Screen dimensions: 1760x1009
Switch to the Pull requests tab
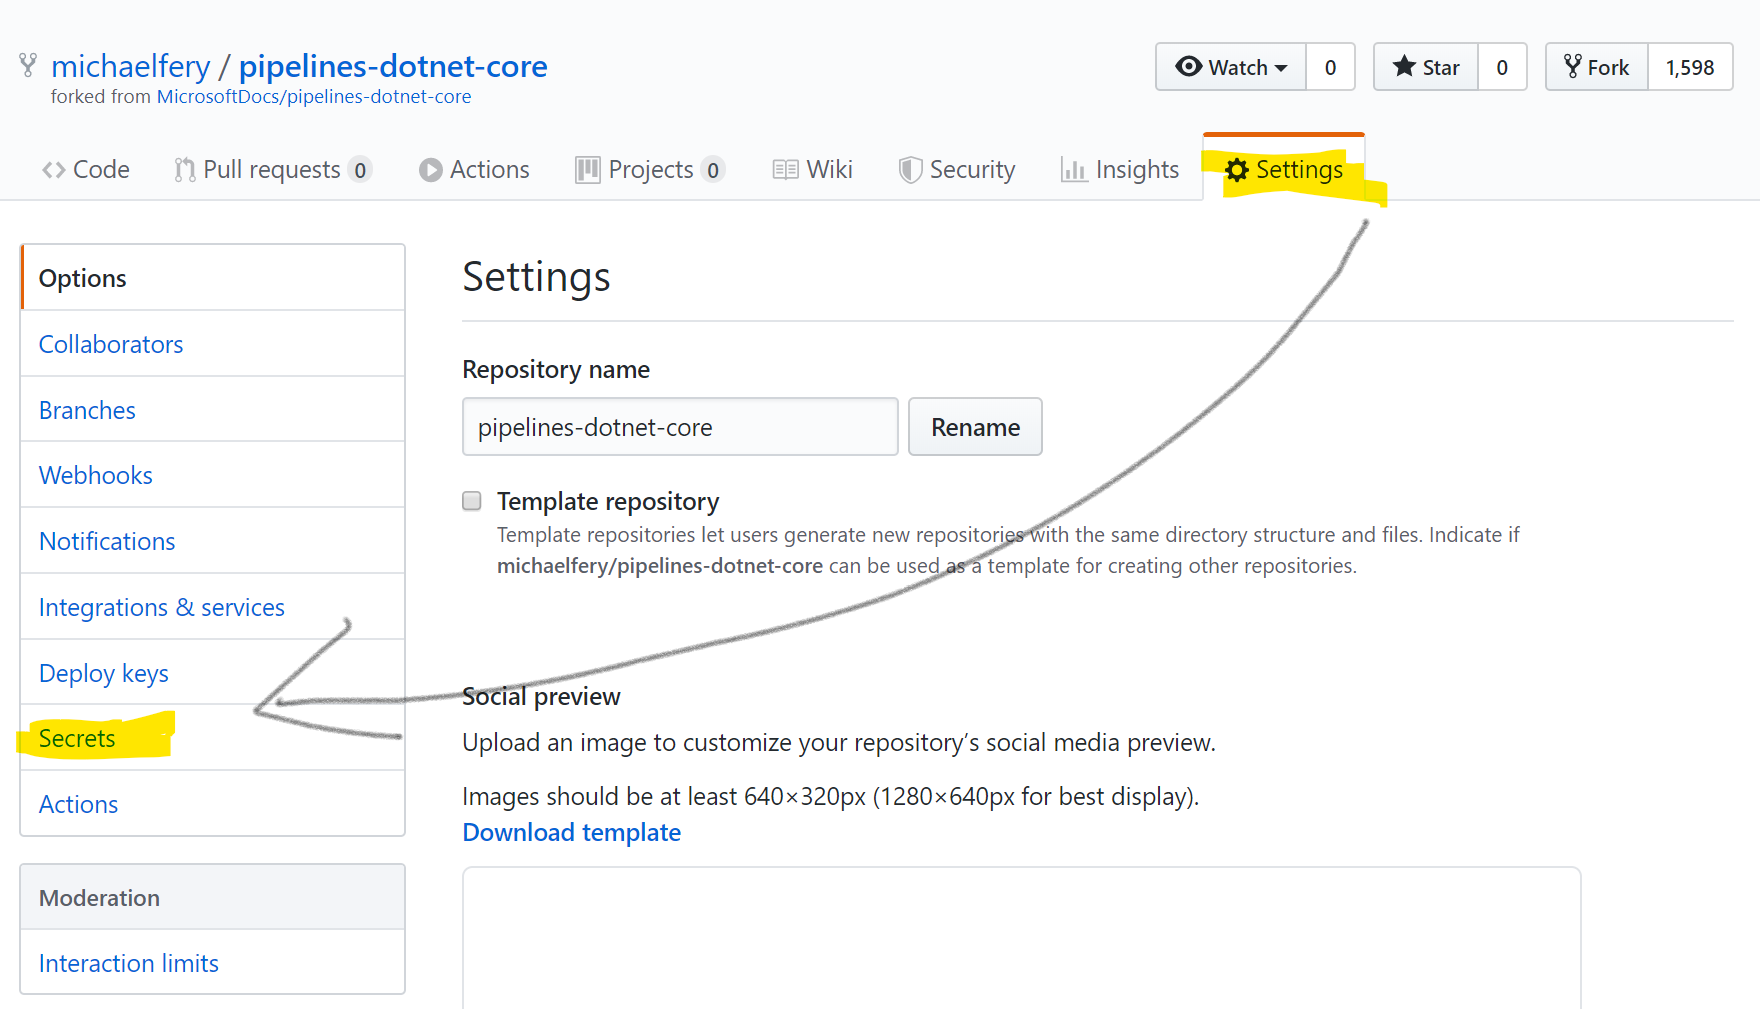click(x=273, y=170)
